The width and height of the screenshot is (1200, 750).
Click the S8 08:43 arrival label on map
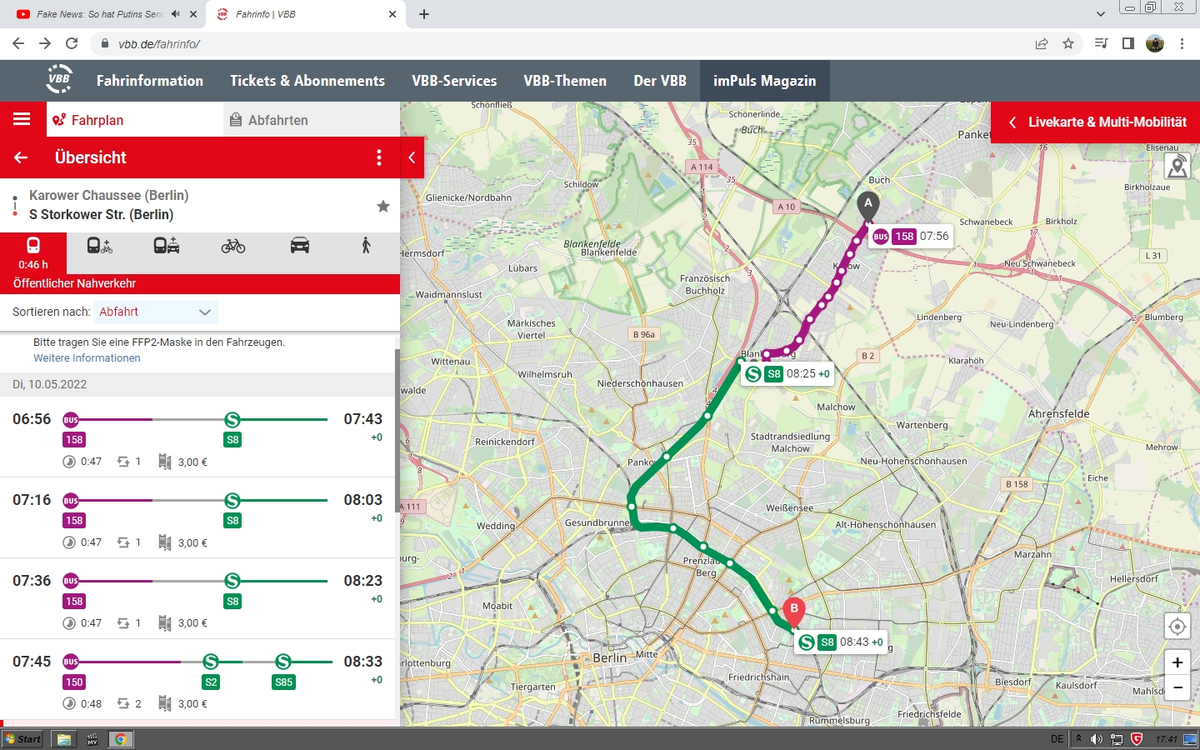tap(841, 642)
